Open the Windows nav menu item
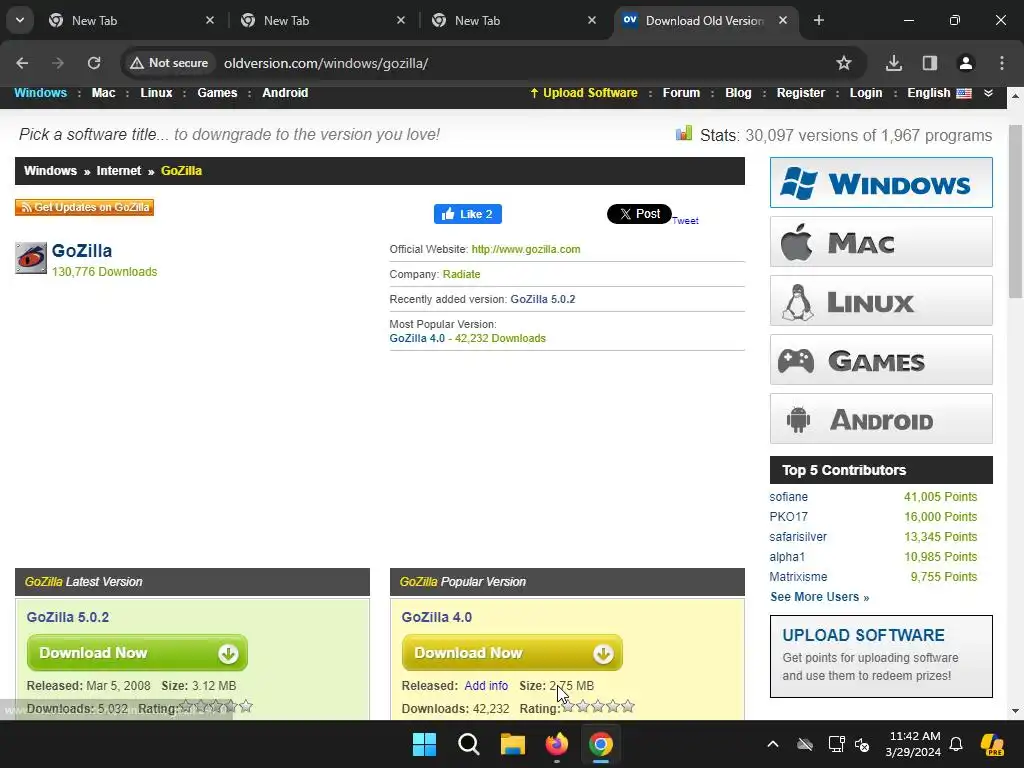Viewport: 1024px width, 768px height. (x=40, y=93)
